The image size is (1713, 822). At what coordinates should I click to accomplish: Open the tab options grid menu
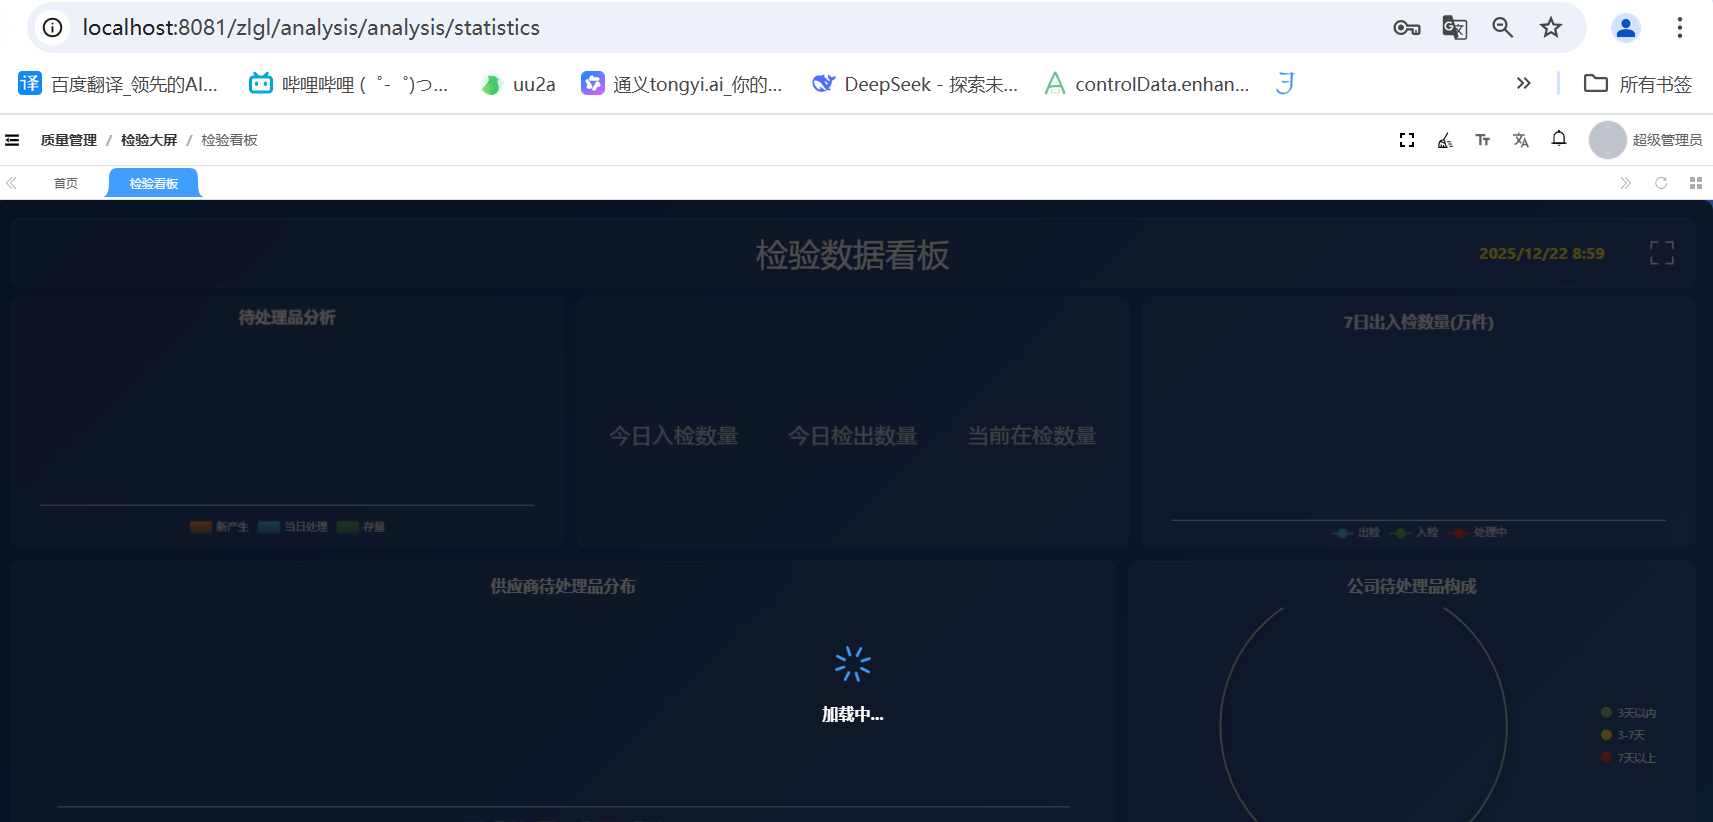tap(1695, 183)
